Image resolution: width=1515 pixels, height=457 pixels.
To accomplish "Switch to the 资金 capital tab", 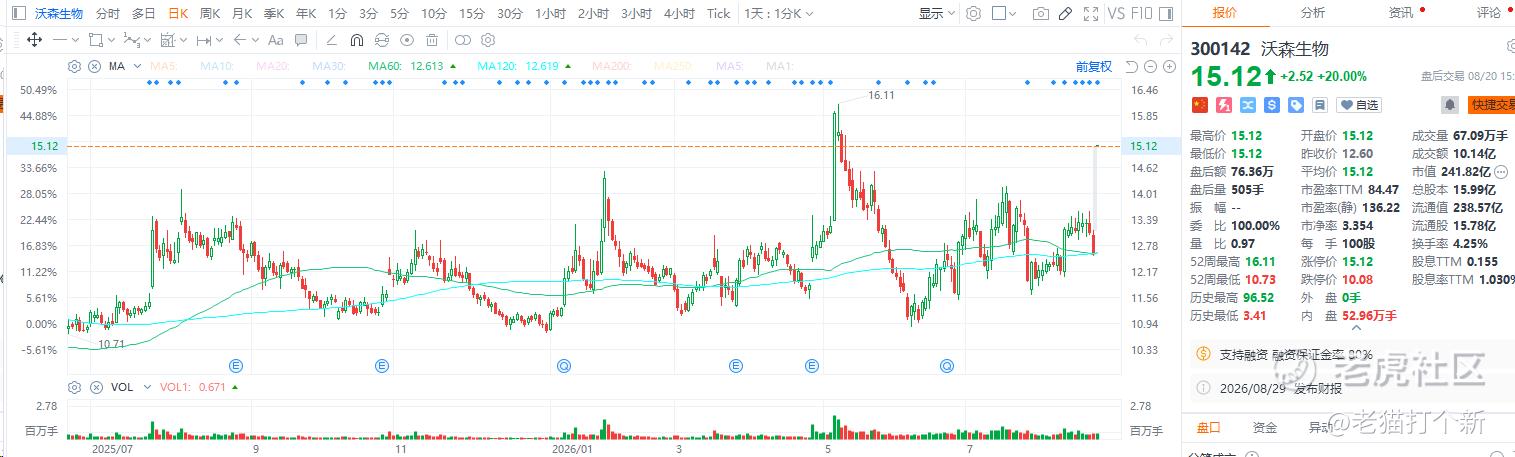I will pyautogui.click(x=1265, y=428).
